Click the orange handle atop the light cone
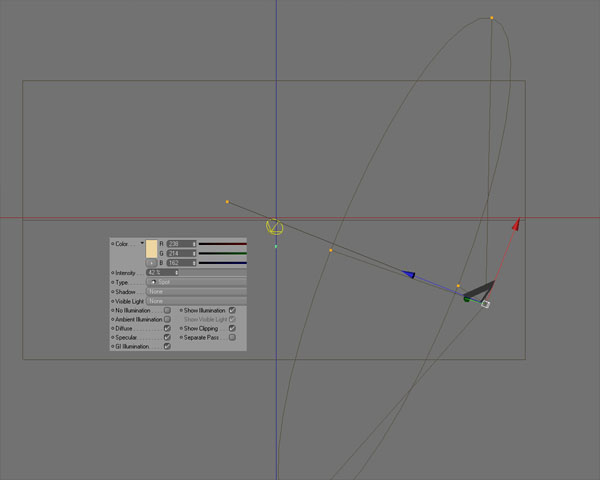The image size is (600, 480). coord(492,18)
